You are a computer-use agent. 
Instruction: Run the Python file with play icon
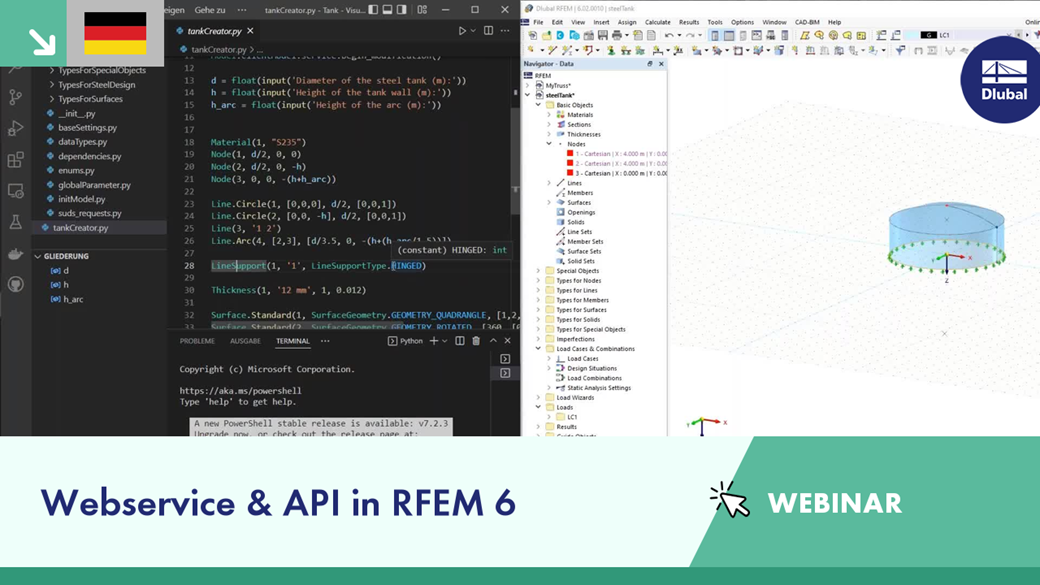pos(462,31)
